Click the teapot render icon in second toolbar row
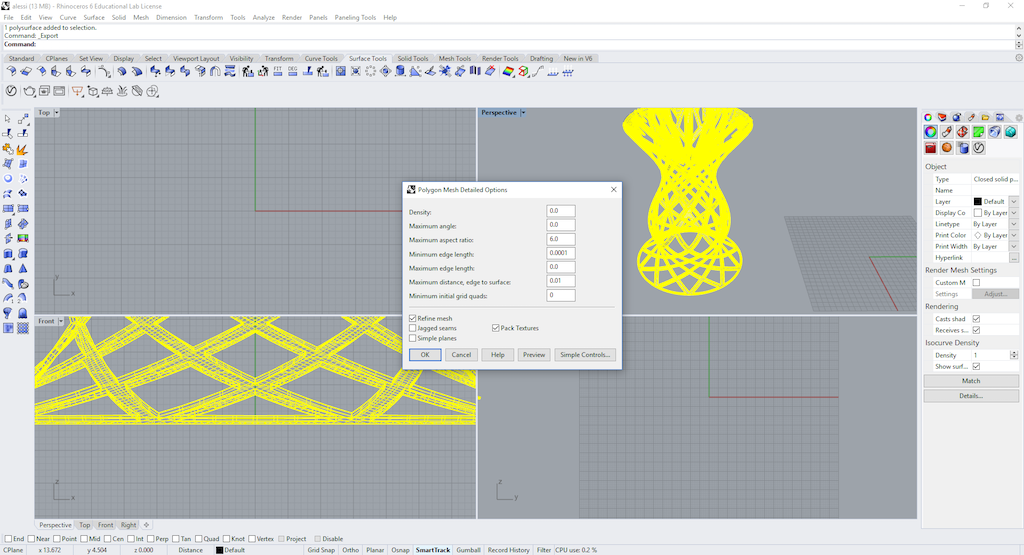The width and height of the screenshot is (1024, 555). point(29,91)
